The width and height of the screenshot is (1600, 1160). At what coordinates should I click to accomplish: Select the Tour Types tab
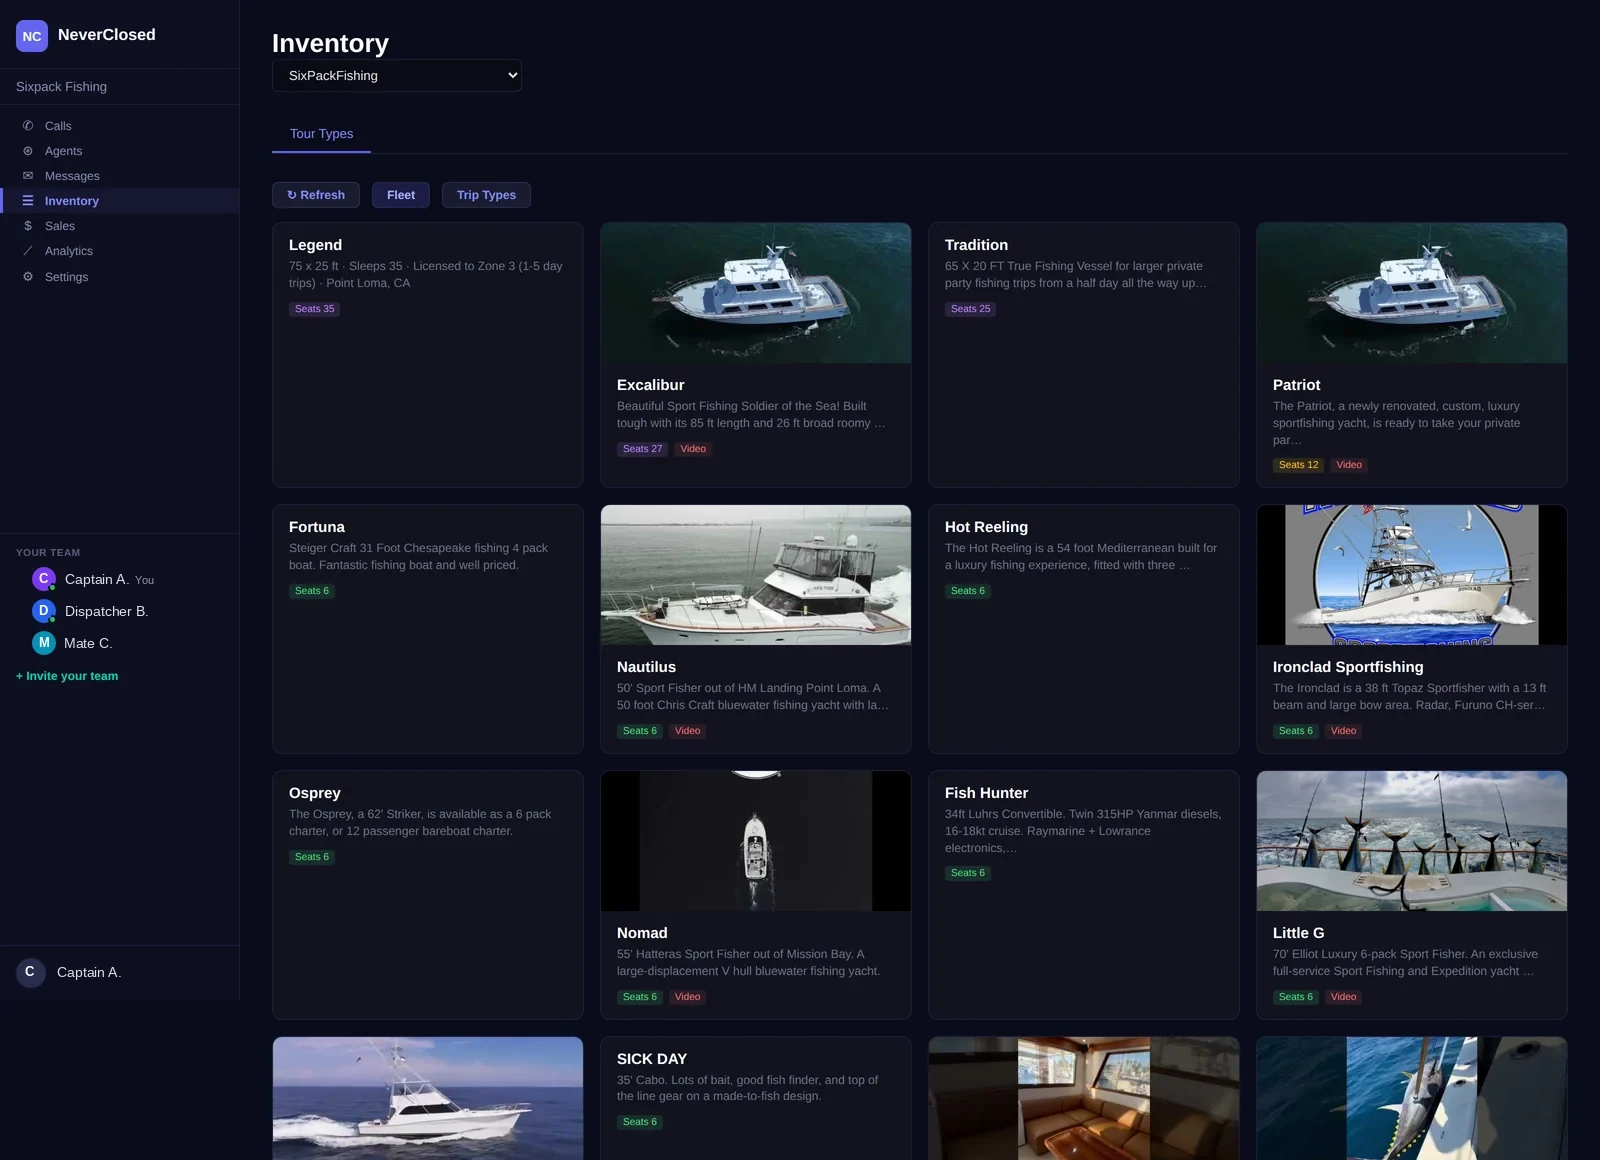point(321,134)
